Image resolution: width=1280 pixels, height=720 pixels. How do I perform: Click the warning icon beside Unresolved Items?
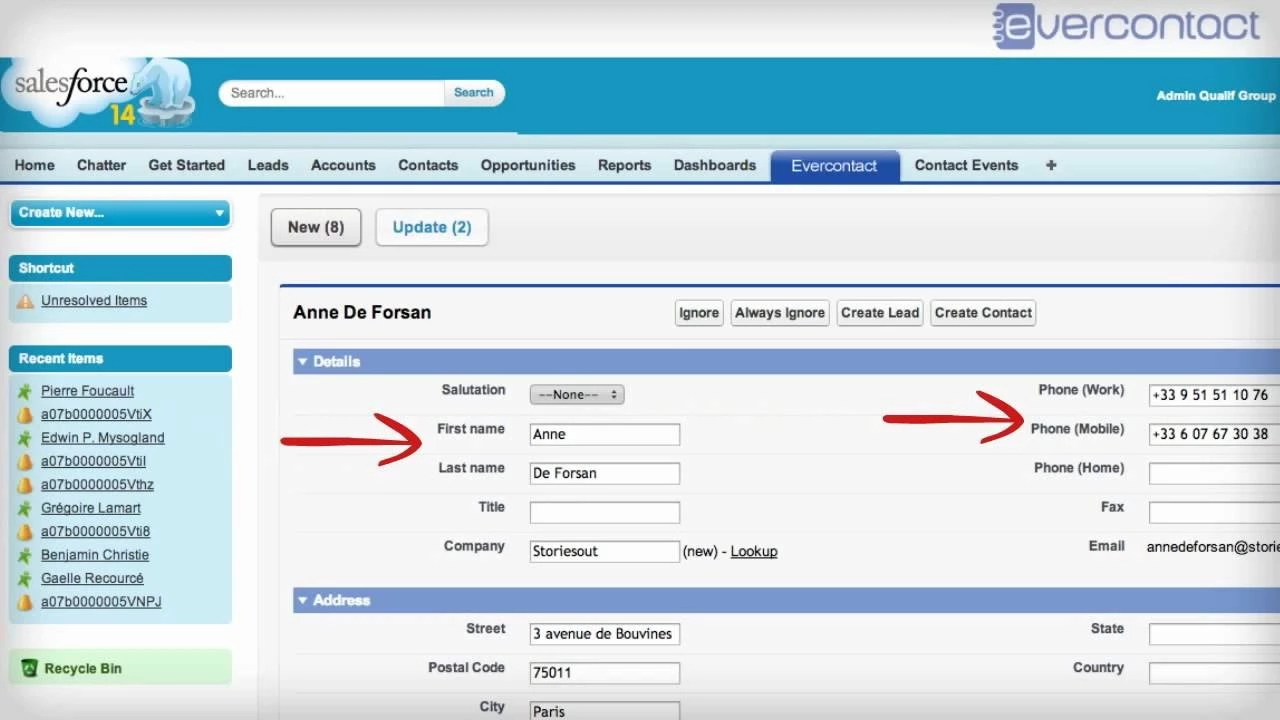click(25, 300)
